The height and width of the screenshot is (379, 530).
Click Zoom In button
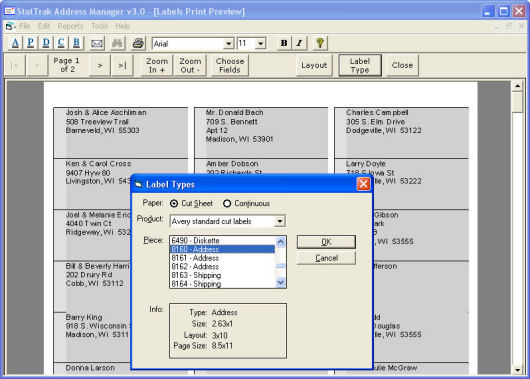pyautogui.click(x=157, y=65)
